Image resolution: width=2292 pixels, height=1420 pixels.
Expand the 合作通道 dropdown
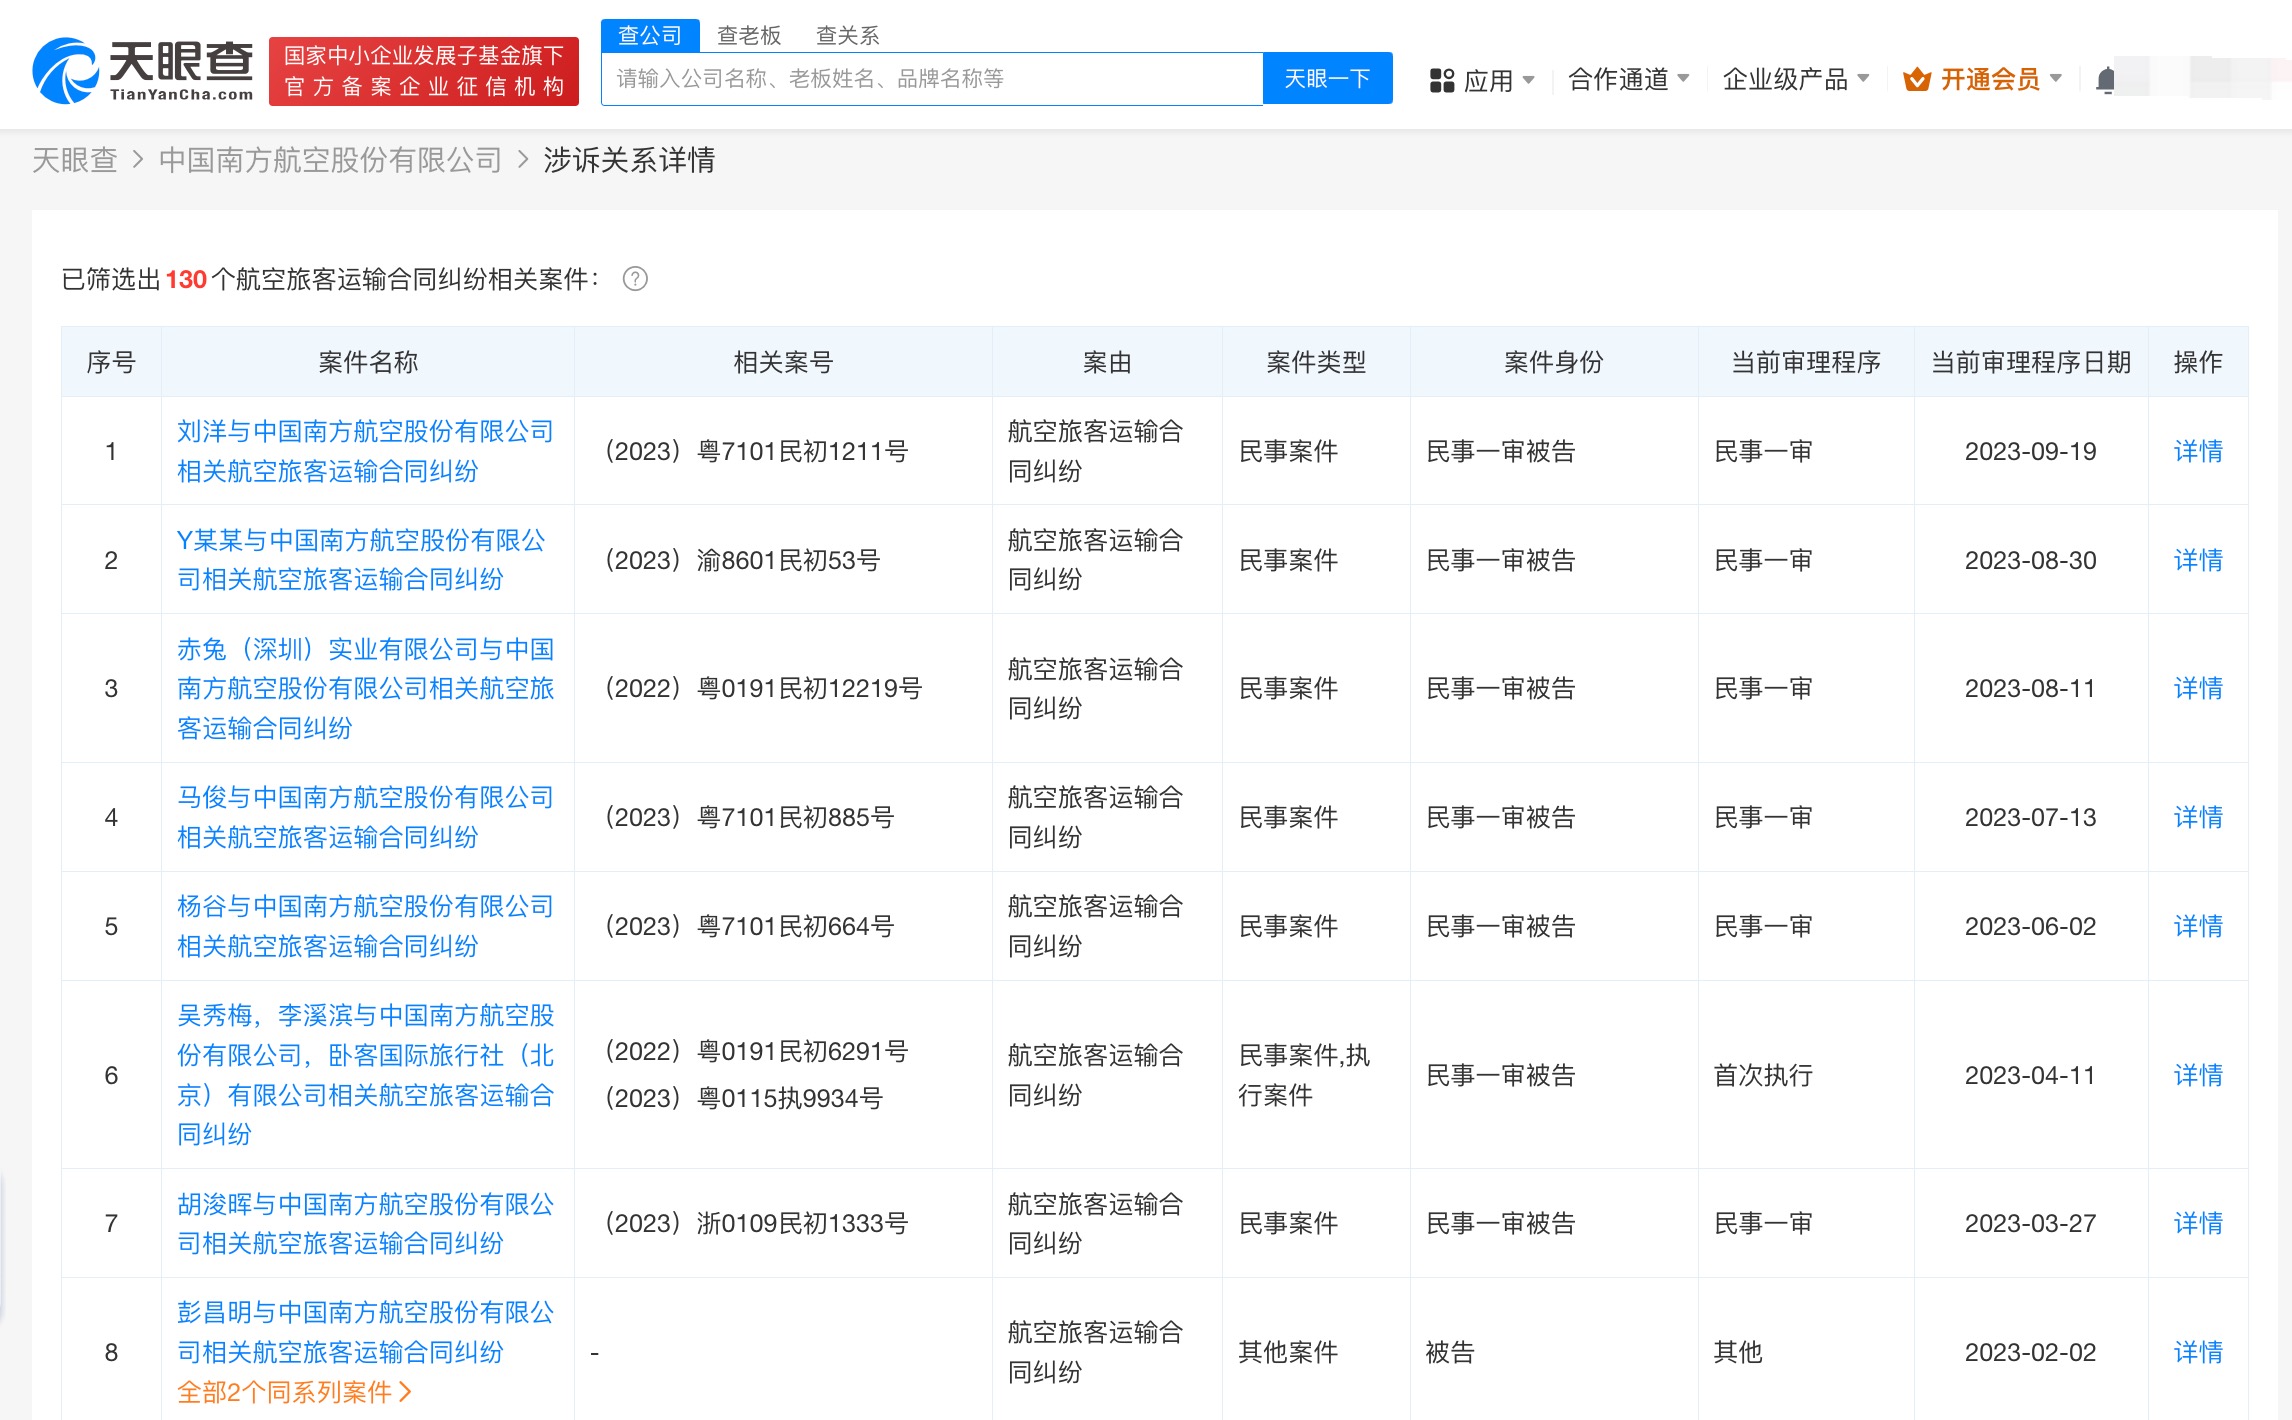tap(1629, 79)
